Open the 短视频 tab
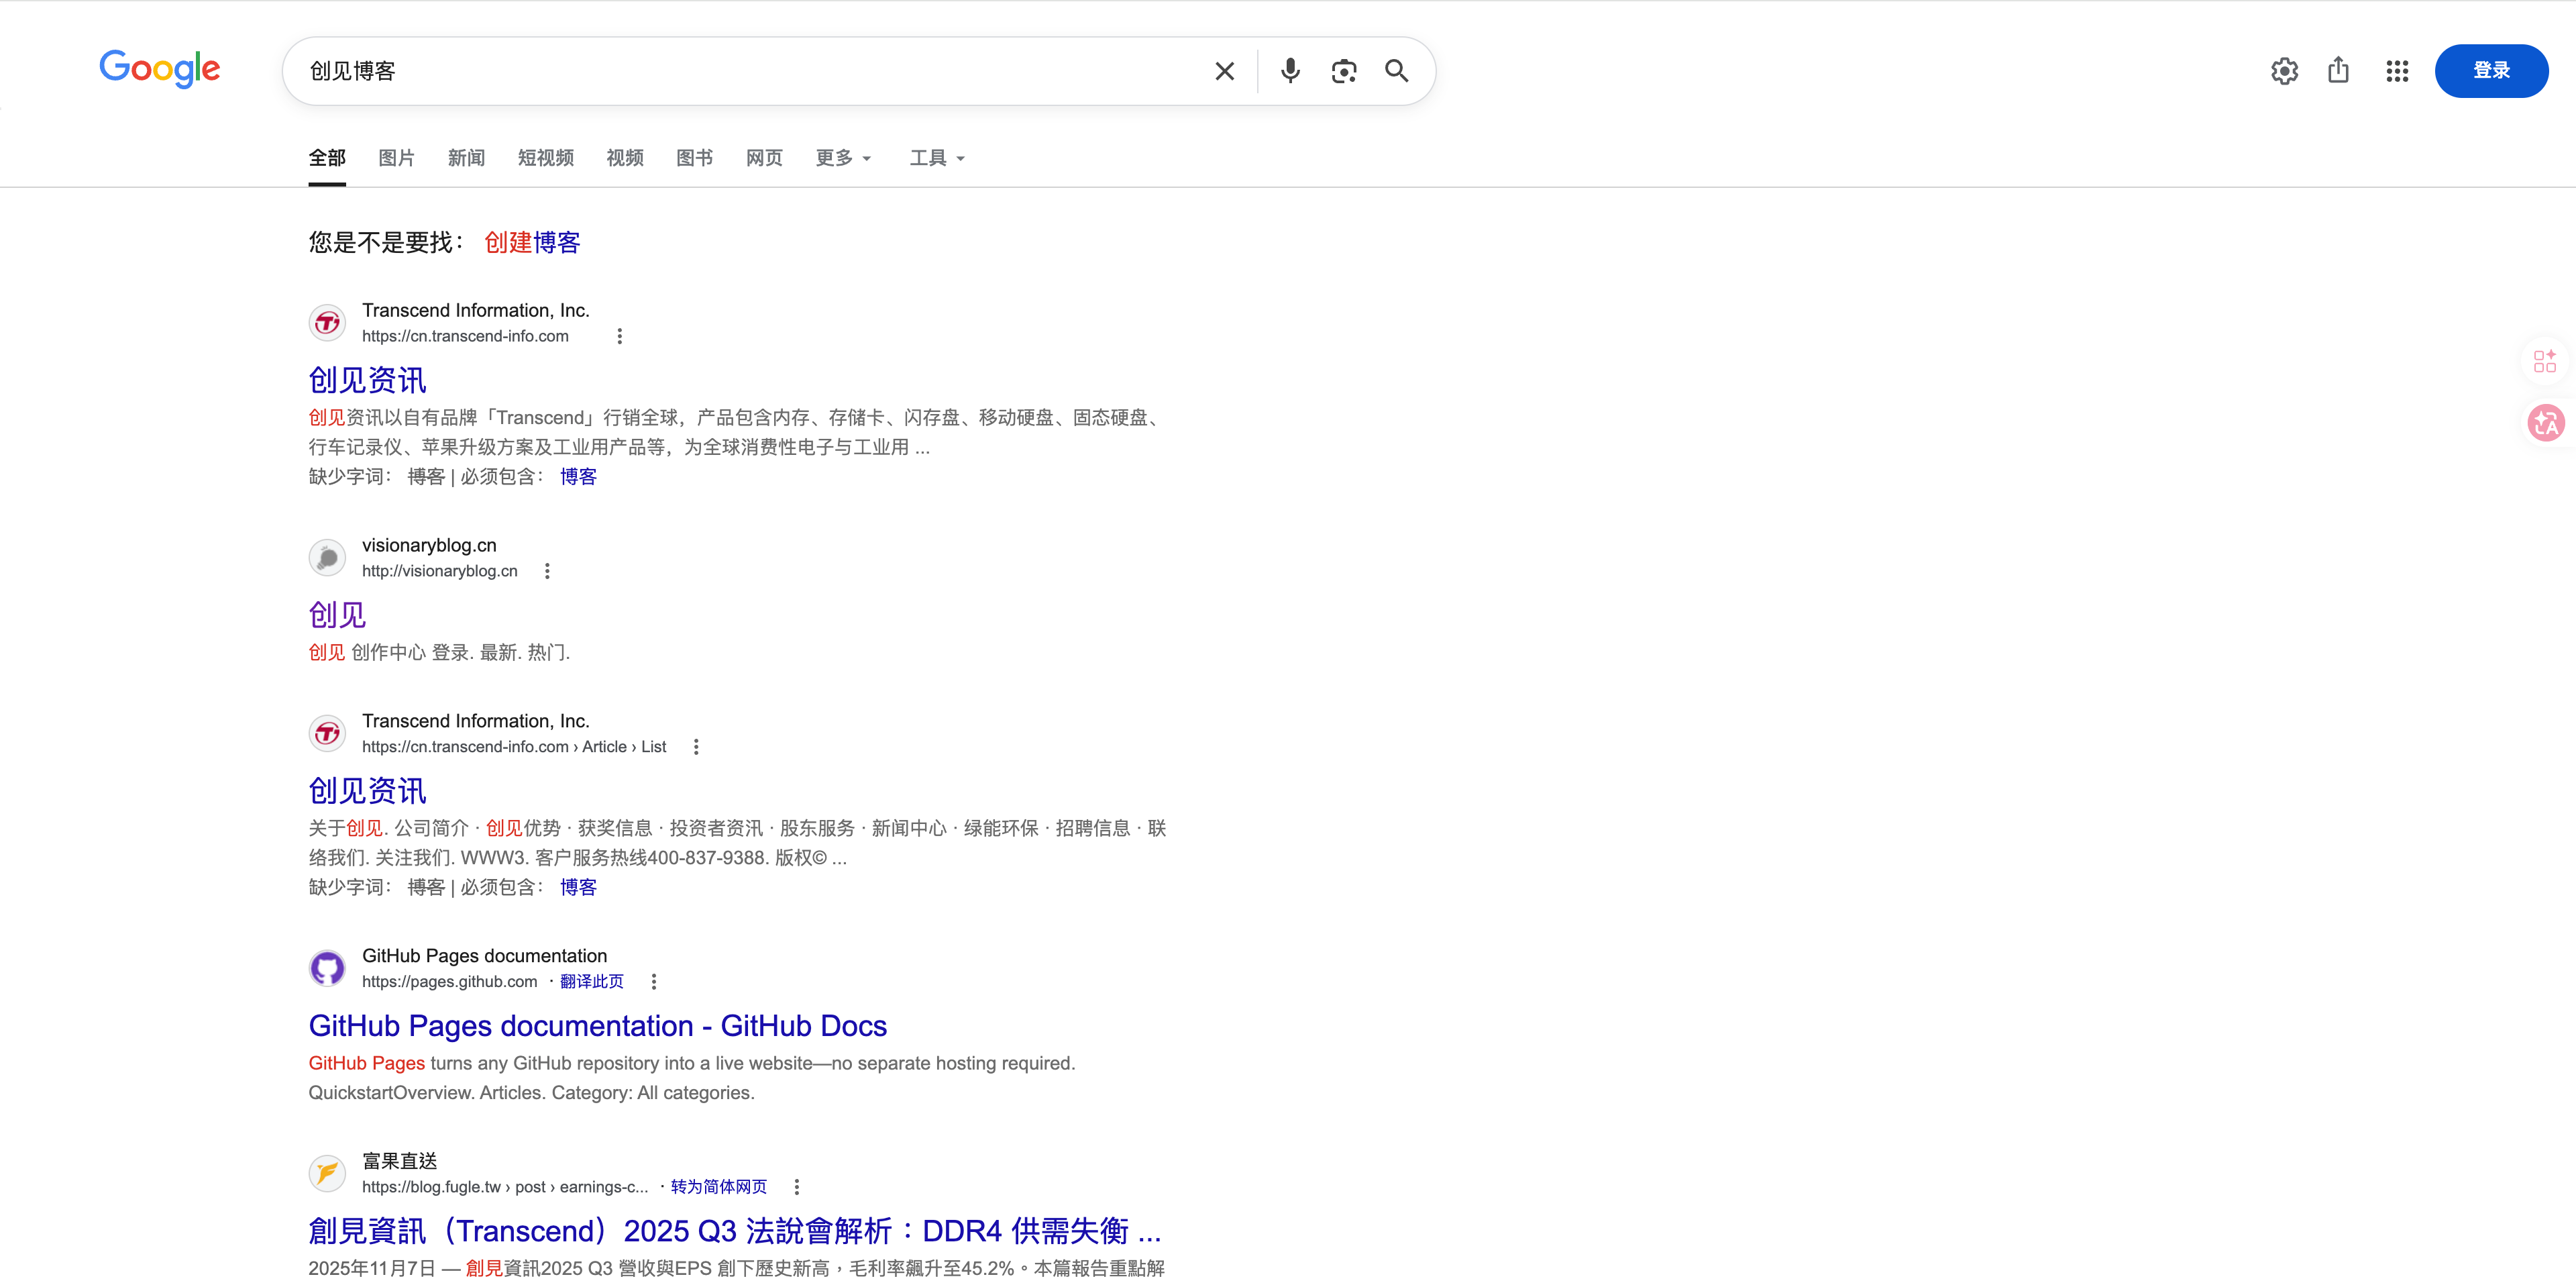 [545, 158]
